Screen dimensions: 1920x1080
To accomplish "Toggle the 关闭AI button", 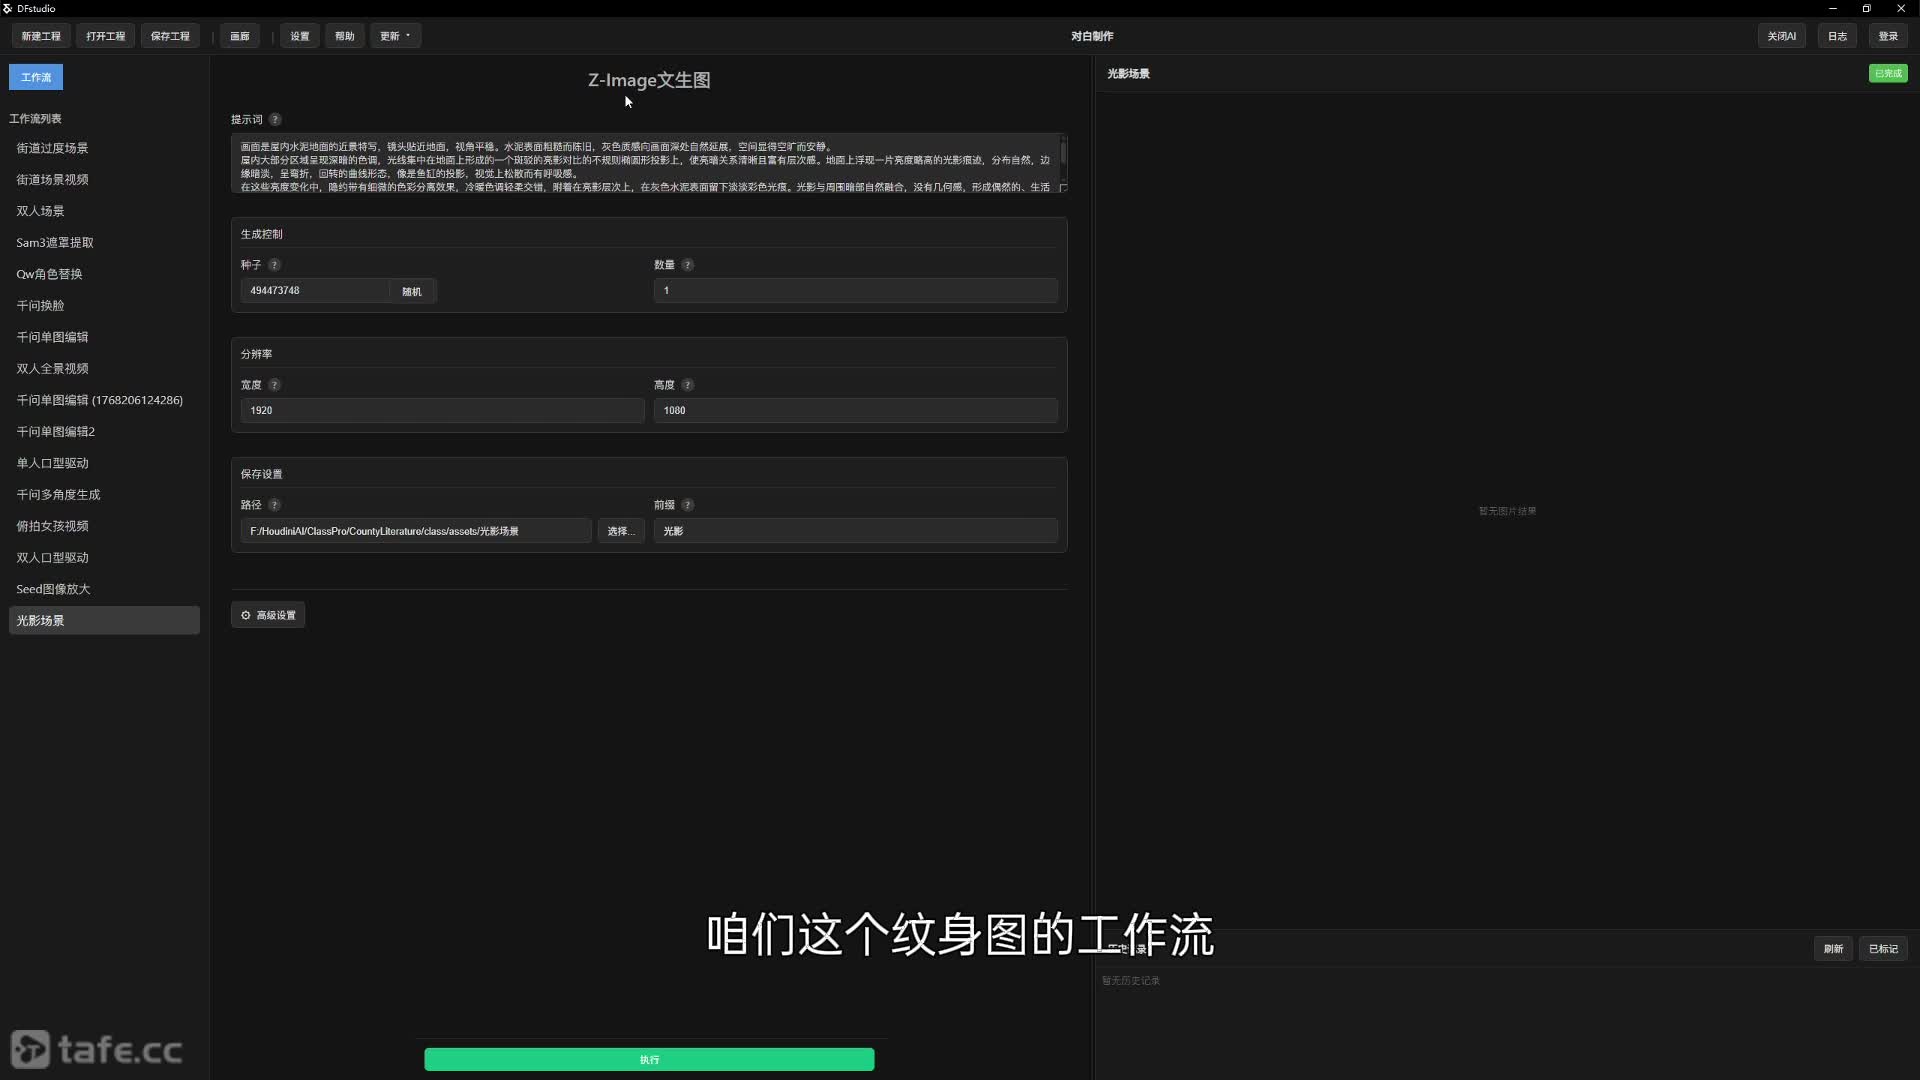I will pos(1781,36).
